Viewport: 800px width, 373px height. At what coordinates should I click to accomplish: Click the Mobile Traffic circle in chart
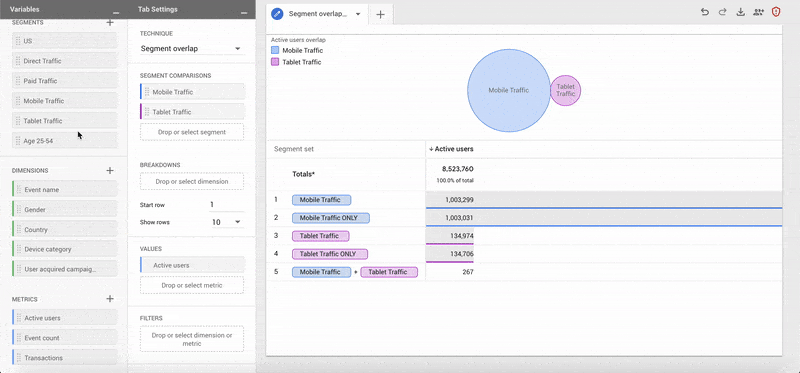(x=509, y=90)
